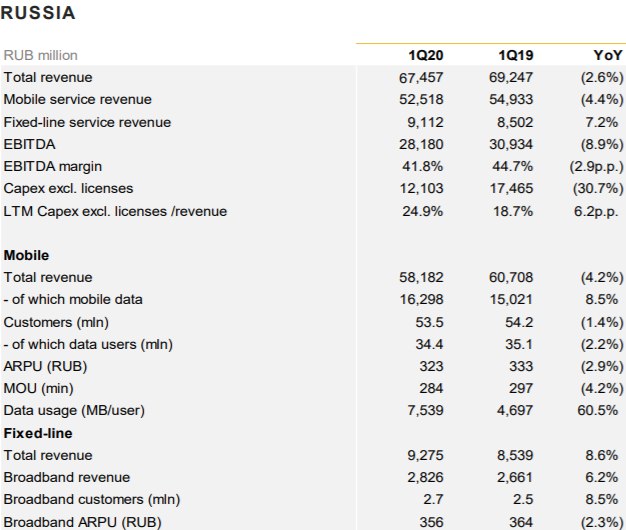Select 284 MOU value

431,388
